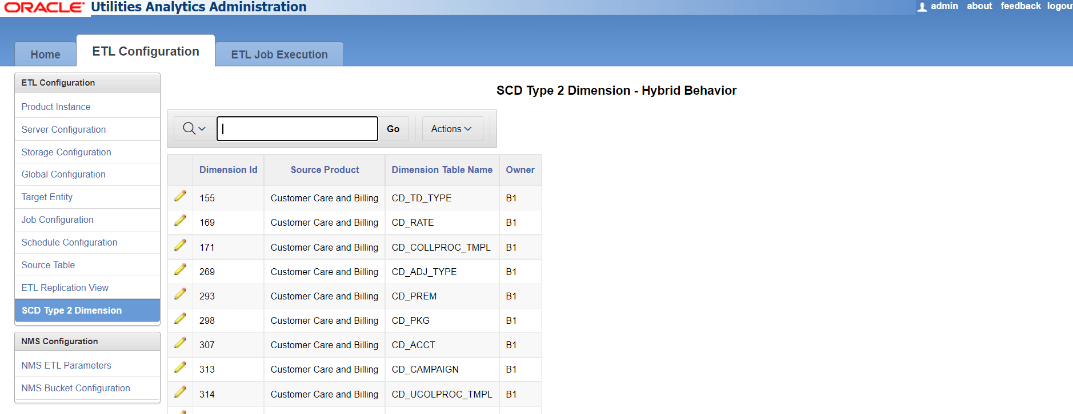This screenshot has height=414, width=1073.
Task: Open NMS Bucket Configuration
Action: (x=76, y=388)
